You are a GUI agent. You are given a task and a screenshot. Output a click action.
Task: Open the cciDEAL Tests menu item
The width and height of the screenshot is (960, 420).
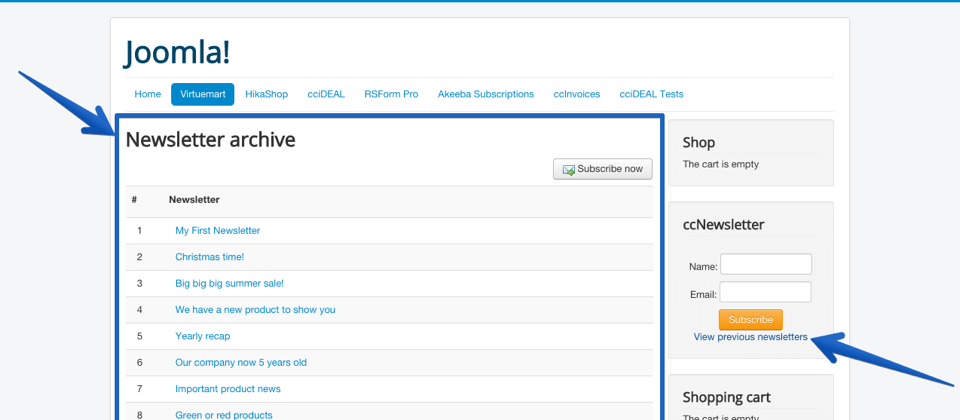tap(651, 94)
